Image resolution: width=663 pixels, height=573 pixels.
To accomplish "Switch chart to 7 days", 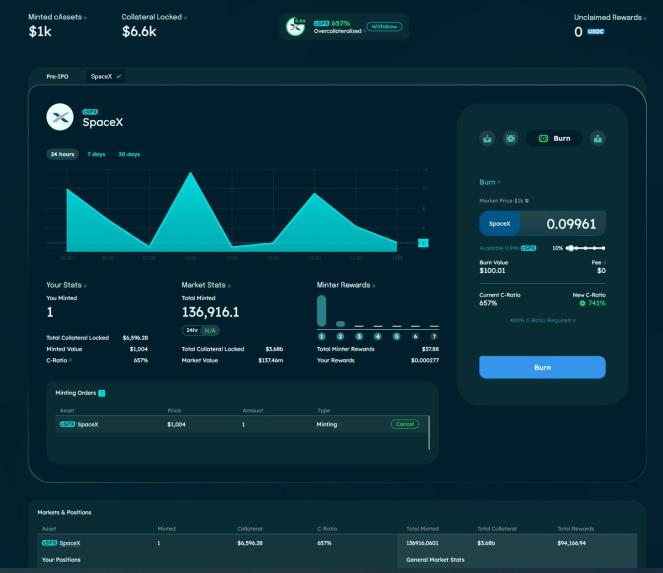I will tap(96, 154).
